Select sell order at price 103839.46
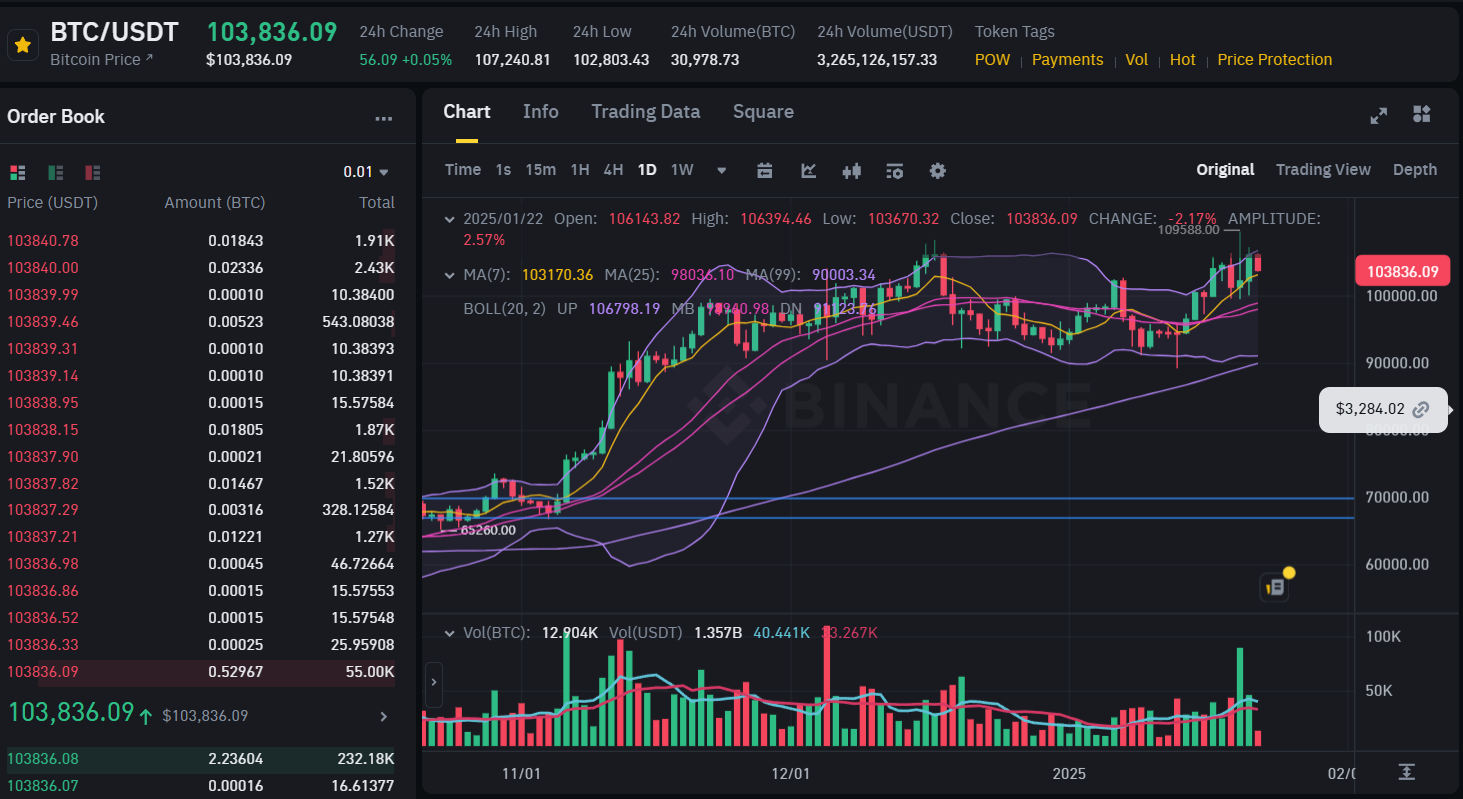 pos(201,322)
